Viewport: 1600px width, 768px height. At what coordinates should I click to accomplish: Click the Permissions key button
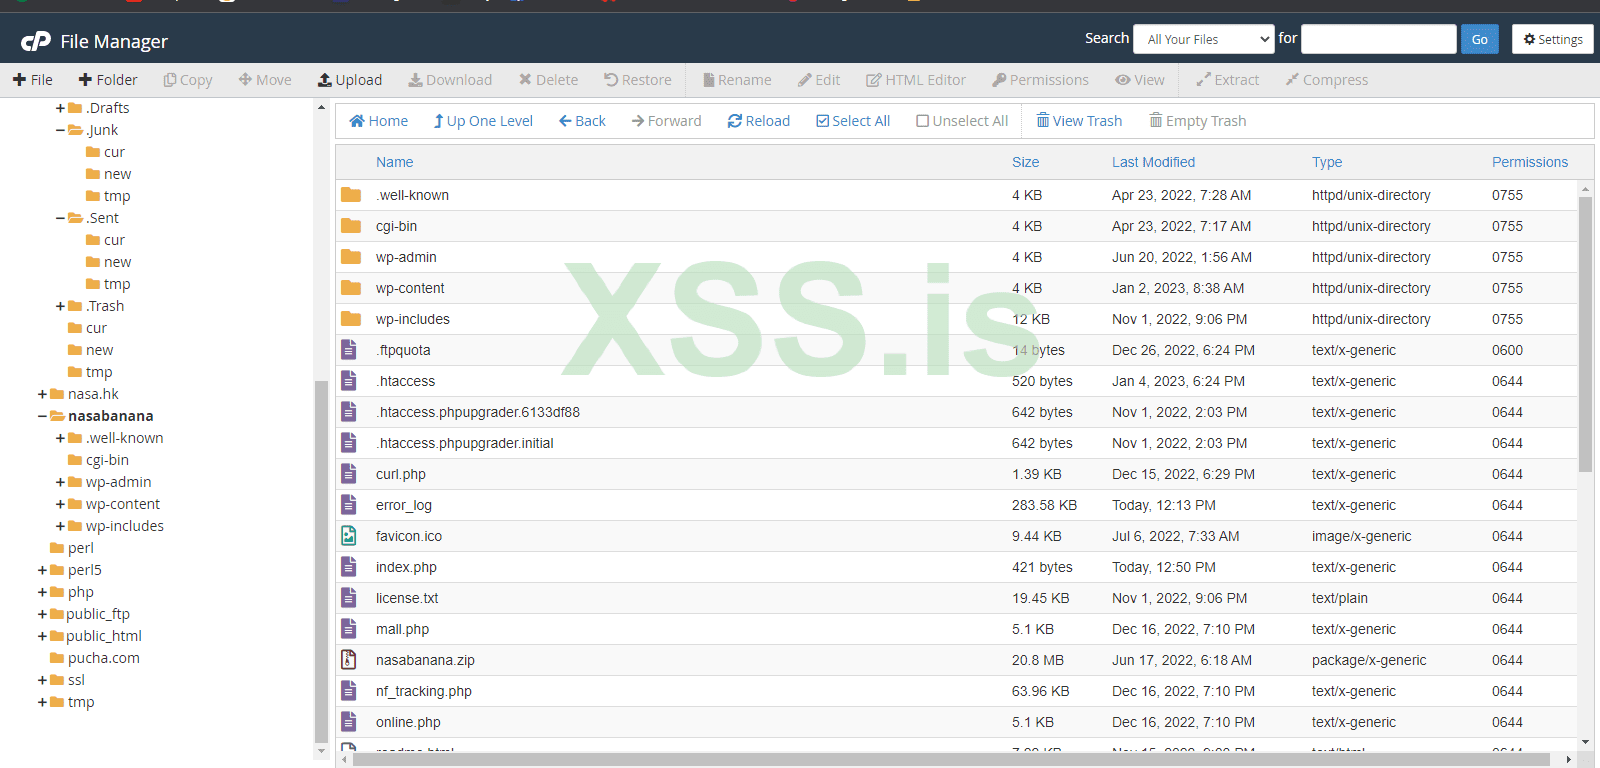[1040, 80]
